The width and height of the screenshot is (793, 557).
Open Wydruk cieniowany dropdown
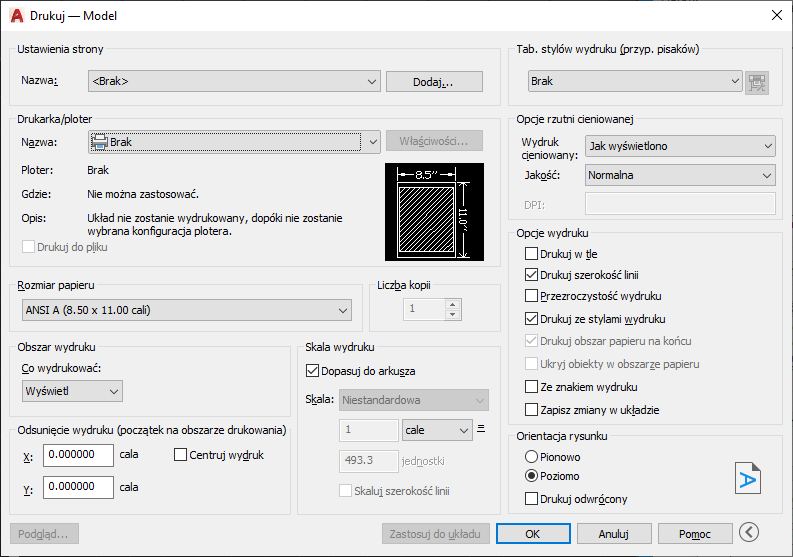(680, 146)
